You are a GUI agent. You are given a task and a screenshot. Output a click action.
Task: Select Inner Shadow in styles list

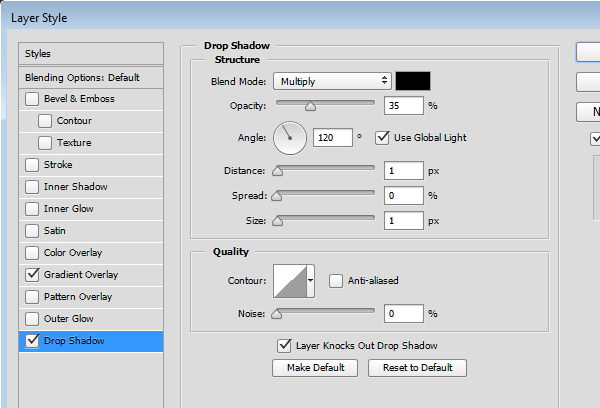75,187
